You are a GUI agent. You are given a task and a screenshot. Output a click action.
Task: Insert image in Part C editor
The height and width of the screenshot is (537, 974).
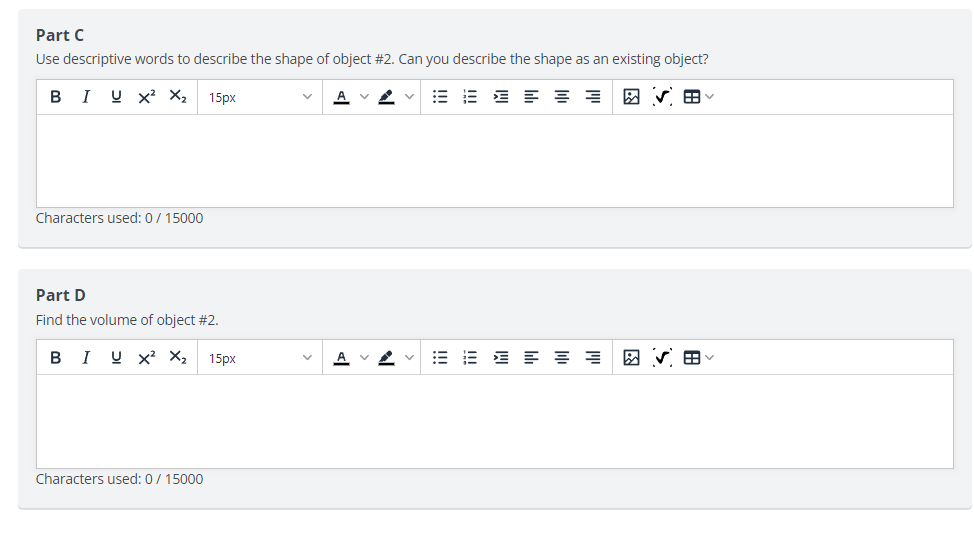click(631, 97)
